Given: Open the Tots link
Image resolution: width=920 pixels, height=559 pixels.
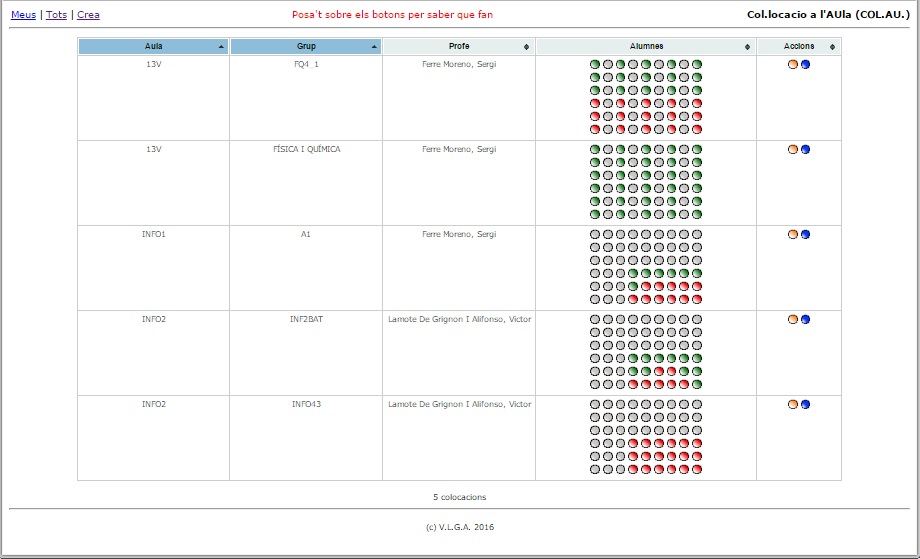Looking at the screenshot, I should (x=56, y=15).
